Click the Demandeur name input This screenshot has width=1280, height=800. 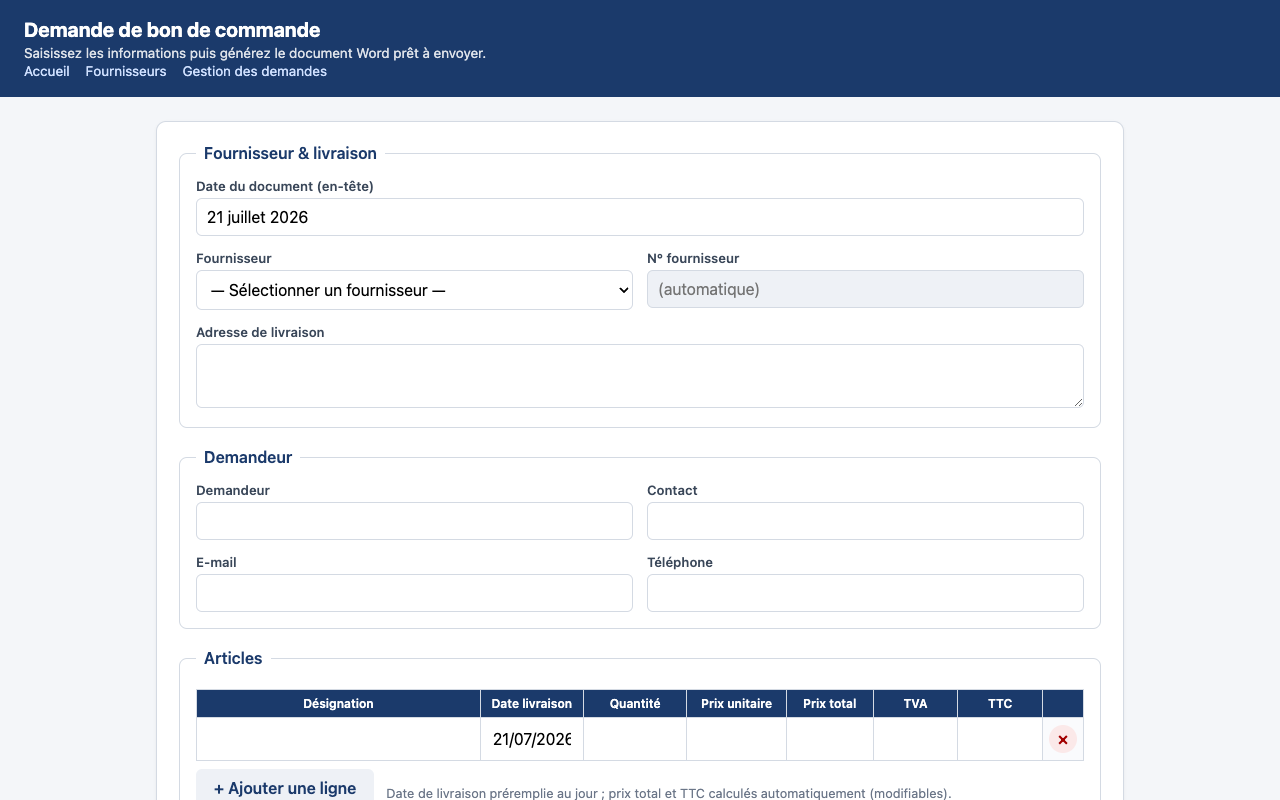tap(414, 521)
